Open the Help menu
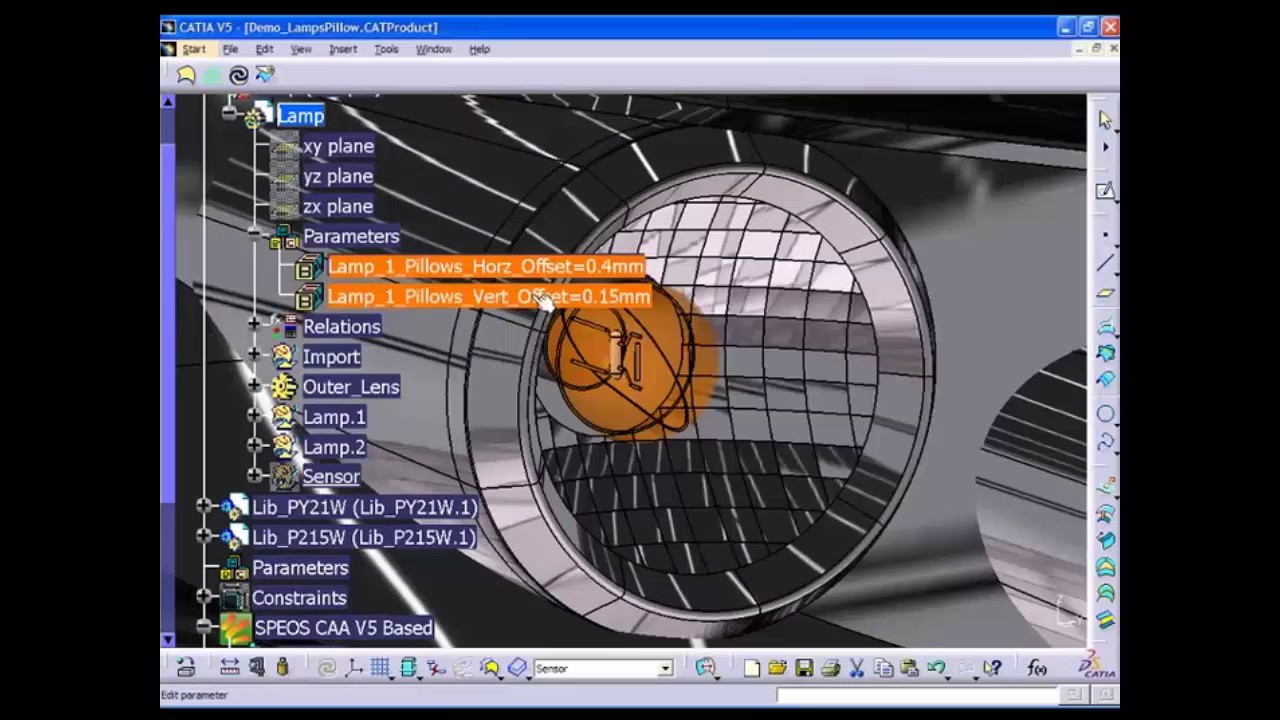This screenshot has height=720, width=1280. point(480,49)
